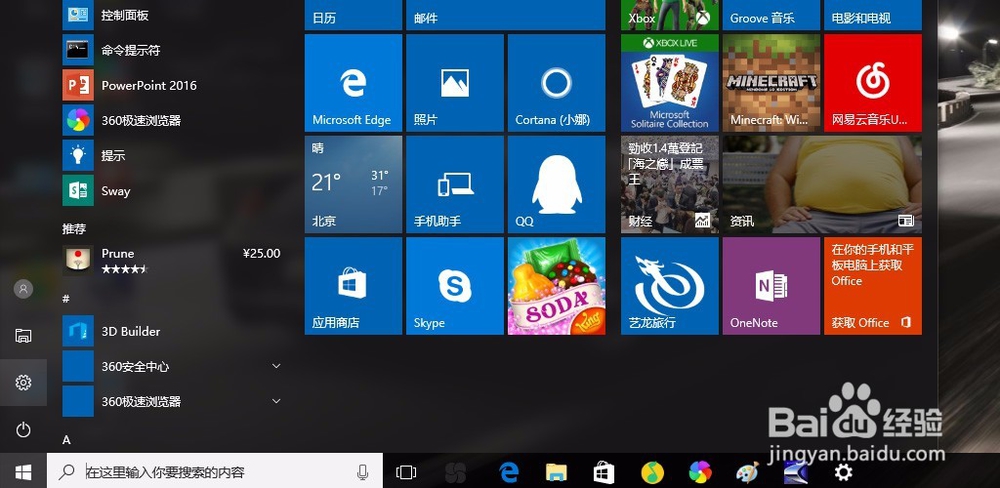This screenshot has height=488, width=1000.
Task: Open the 360安全中心 folder entry
Action: pos(172,366)
